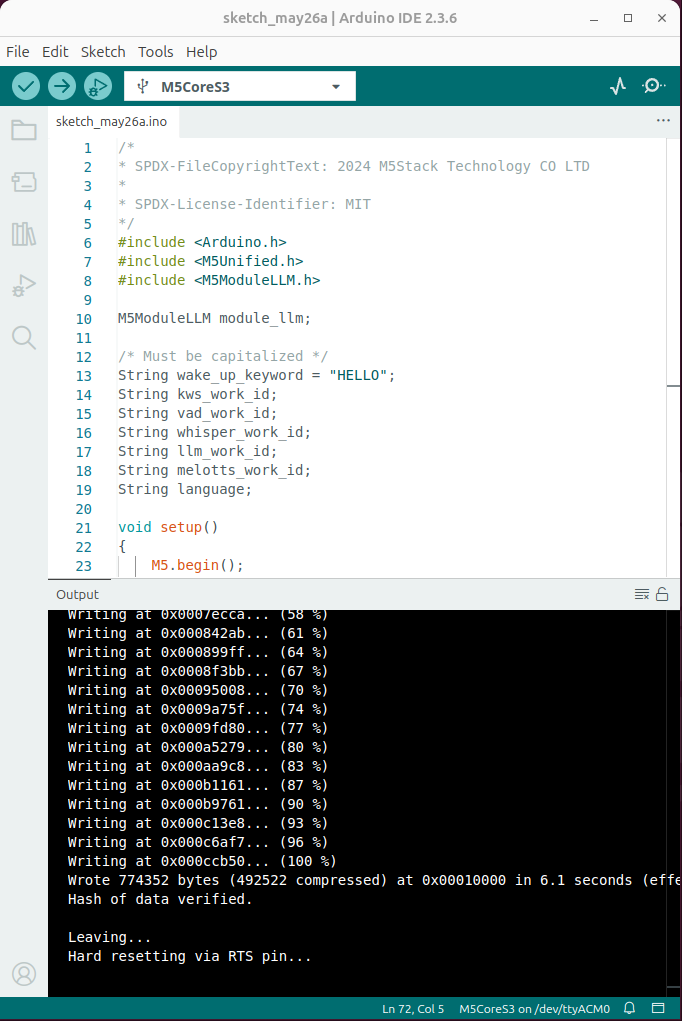Click the Verify sketch checkmark button
This screenshot has height=1021, width=682.
[x=26, y=86]
